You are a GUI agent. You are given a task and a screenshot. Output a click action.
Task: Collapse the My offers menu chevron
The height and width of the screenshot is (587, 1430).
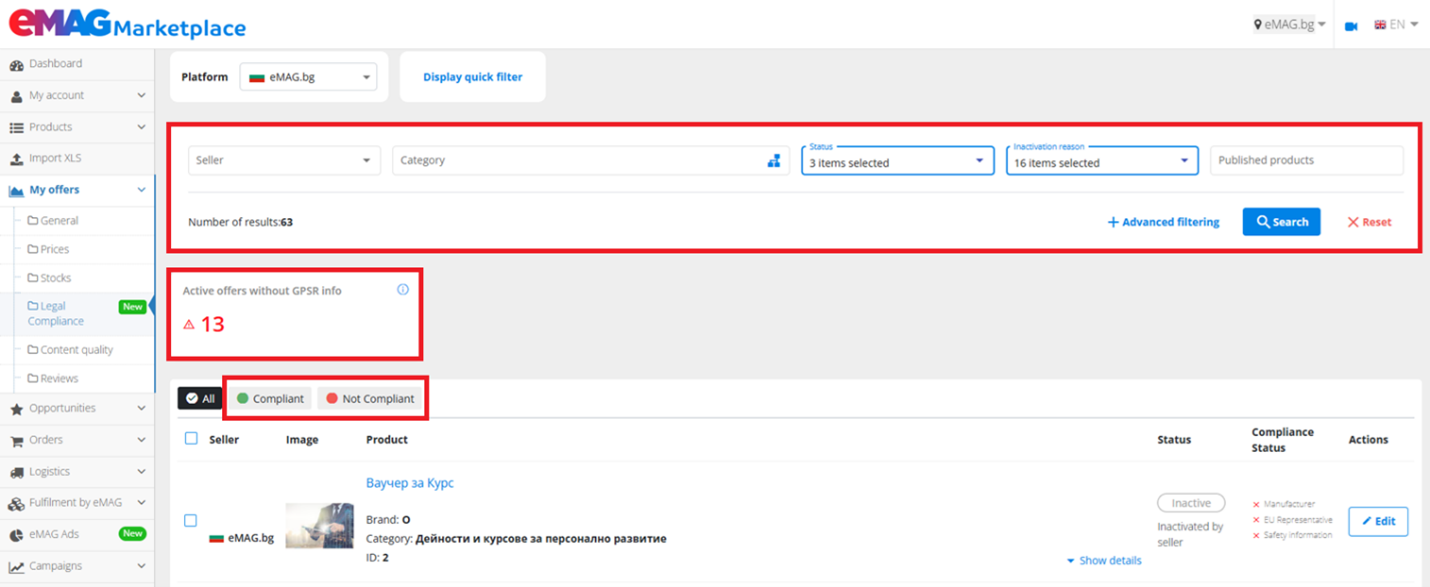click(x=141, y=190)
